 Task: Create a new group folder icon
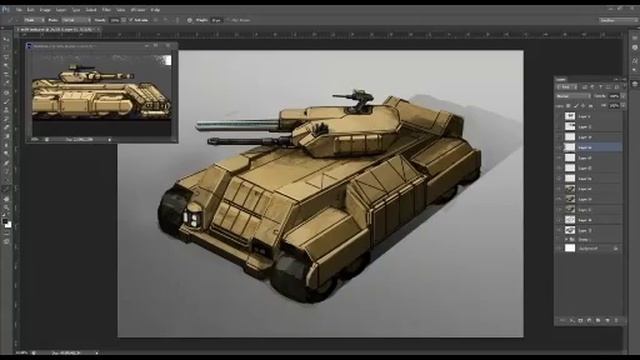pos(598,321)
